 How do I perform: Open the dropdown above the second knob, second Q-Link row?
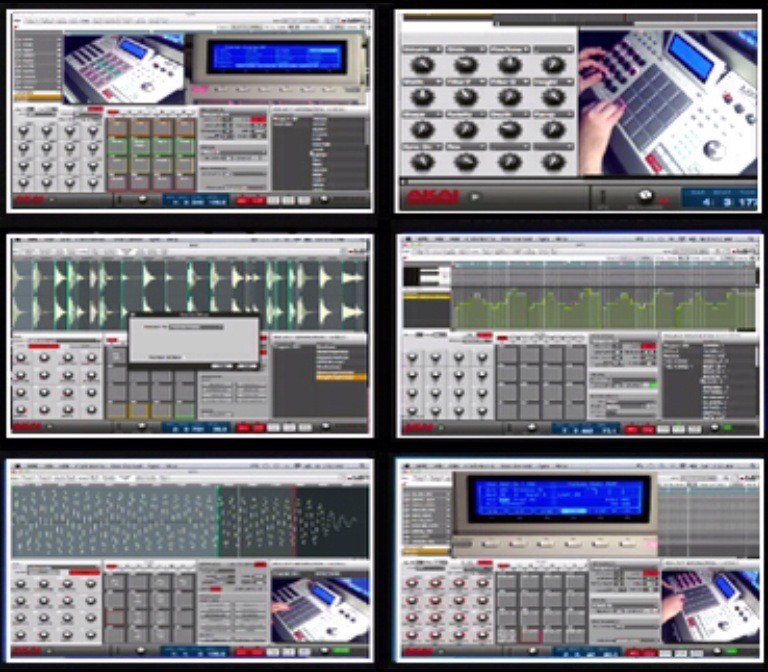(x=466, y=82)
